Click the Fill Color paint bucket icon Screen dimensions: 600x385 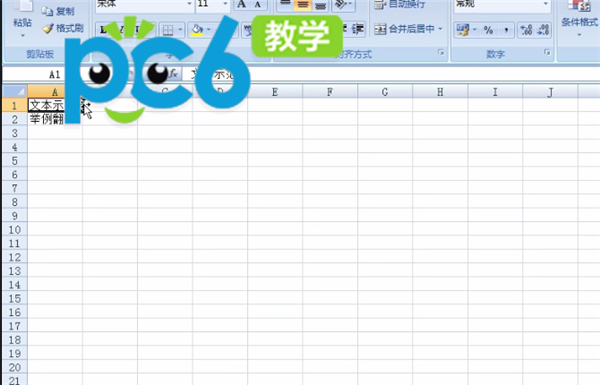(x=197, y=29)
